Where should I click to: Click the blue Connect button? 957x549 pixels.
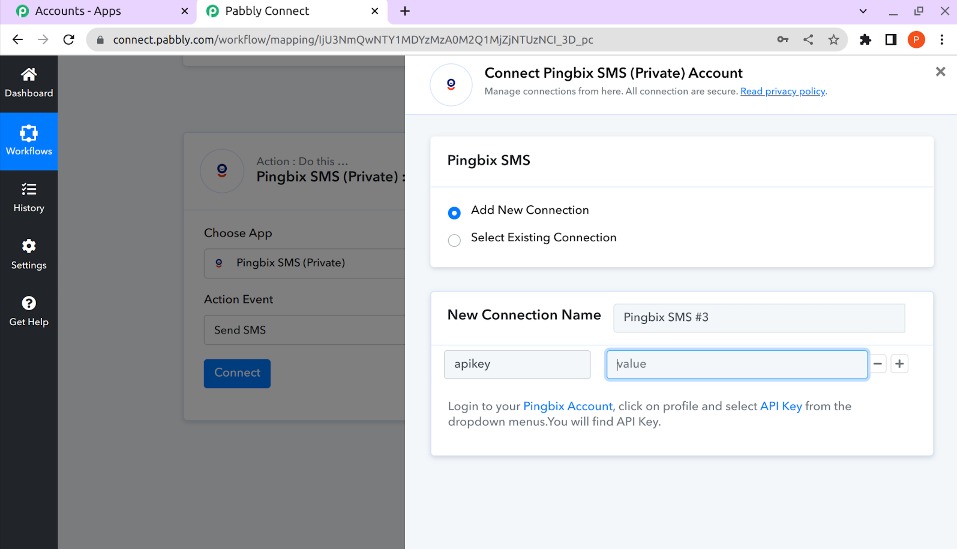237,373
